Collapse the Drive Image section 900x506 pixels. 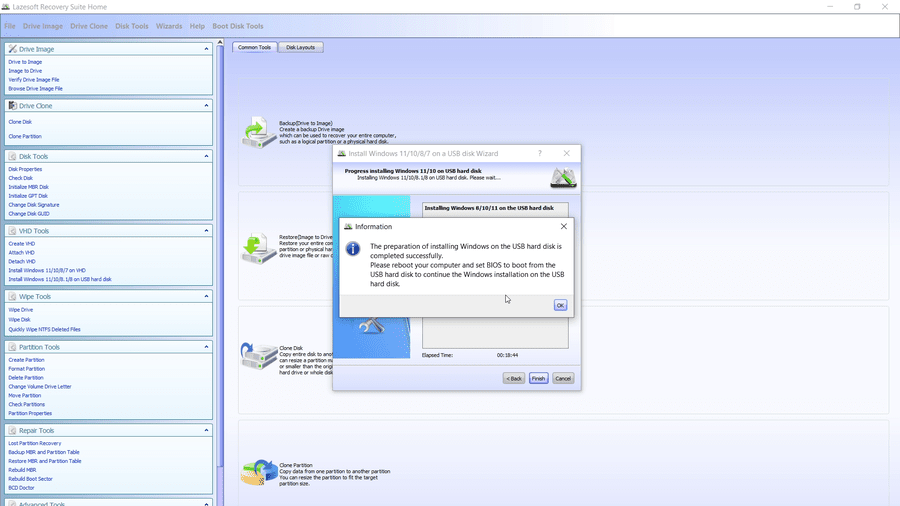[206, 49]
